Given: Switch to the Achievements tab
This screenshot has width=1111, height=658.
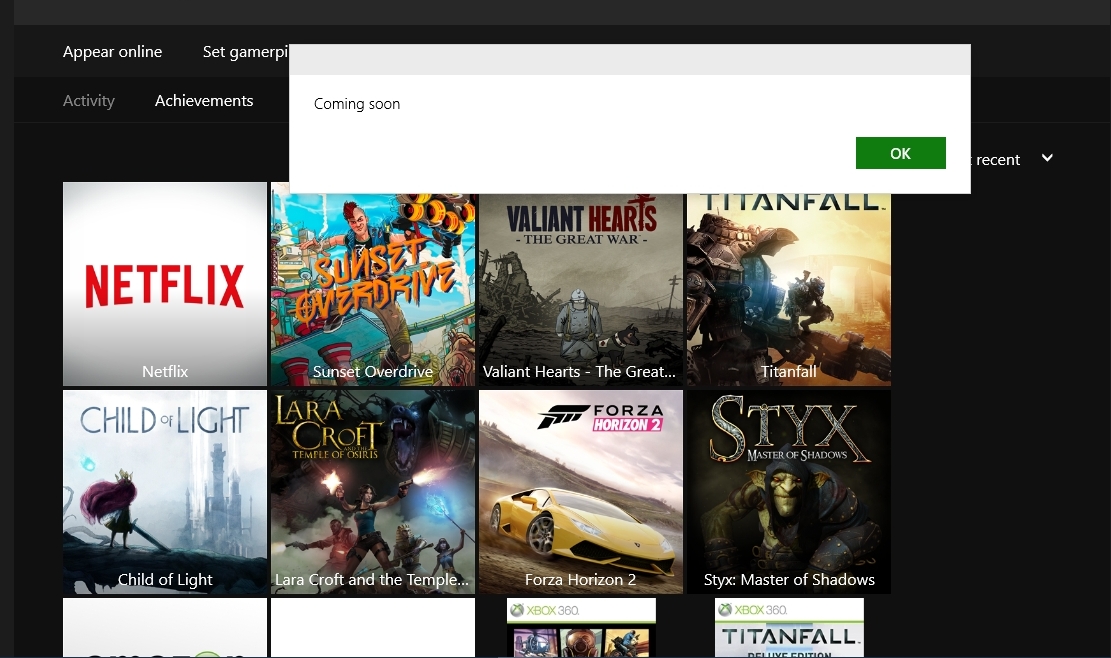Looking at the screenshot, I should click(x=204, y=101).
